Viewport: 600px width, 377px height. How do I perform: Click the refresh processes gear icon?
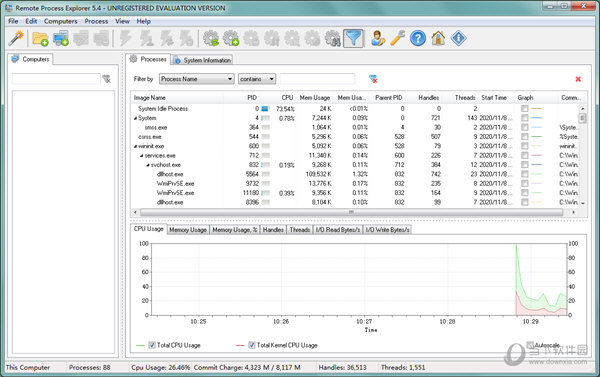211,39
